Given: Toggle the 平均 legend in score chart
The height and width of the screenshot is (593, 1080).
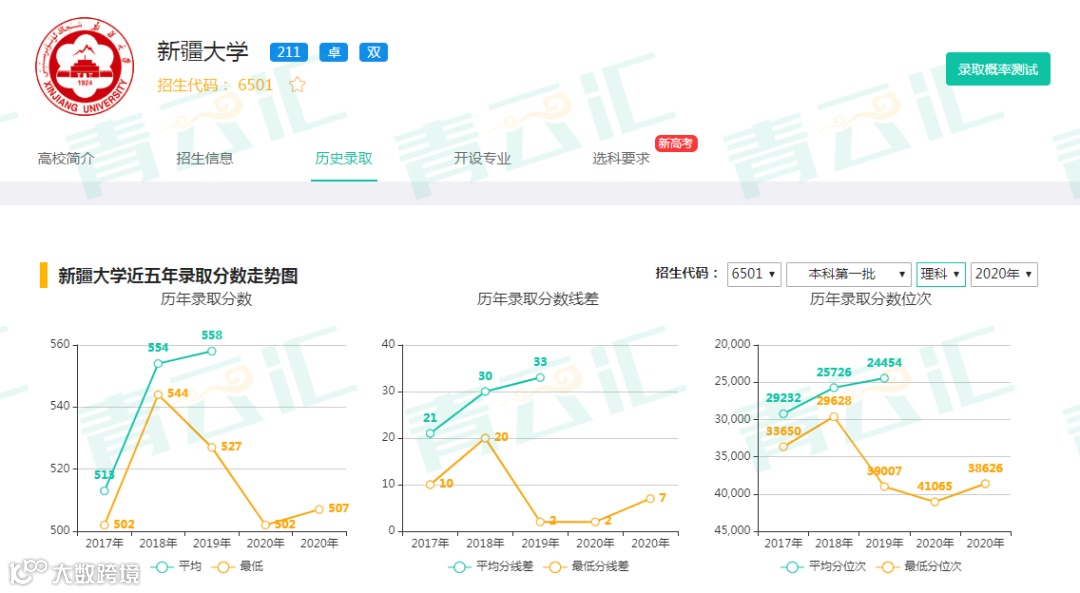Looking at the screenshot, I should click(177, 567).
